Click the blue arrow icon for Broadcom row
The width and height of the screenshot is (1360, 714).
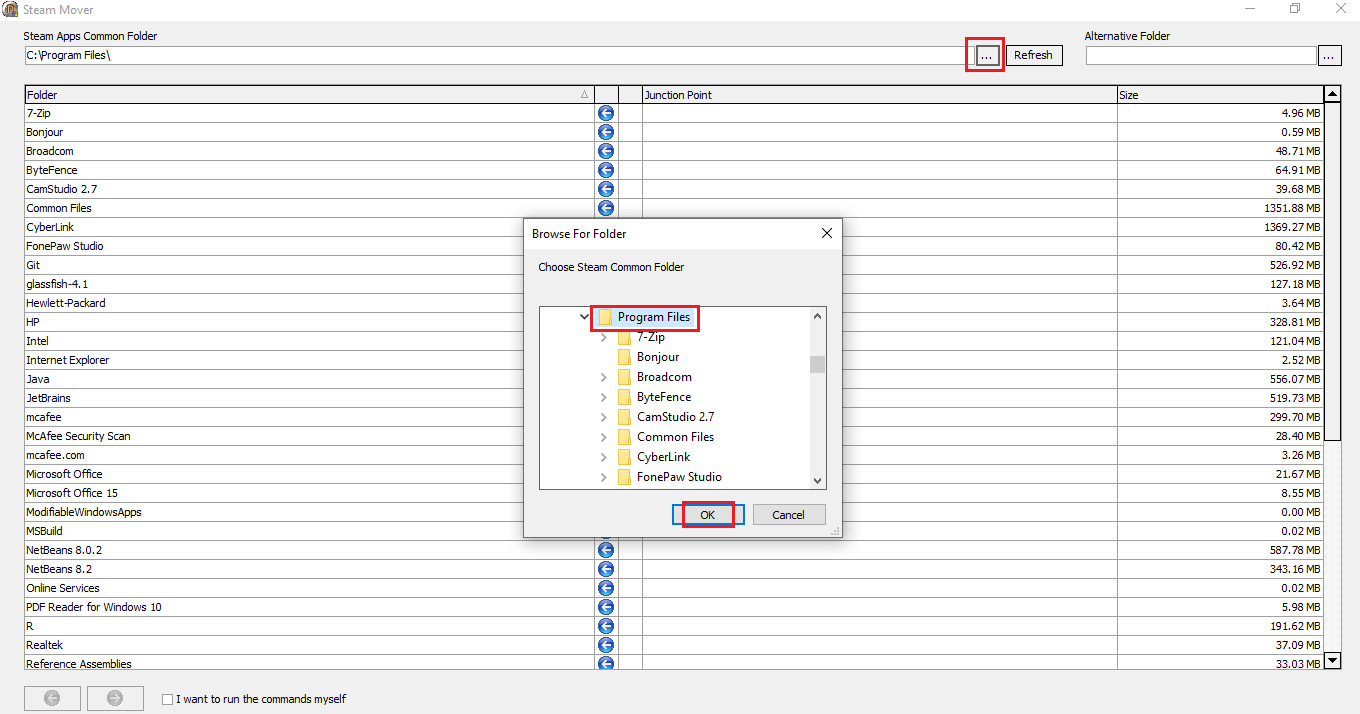click(606, 151)
